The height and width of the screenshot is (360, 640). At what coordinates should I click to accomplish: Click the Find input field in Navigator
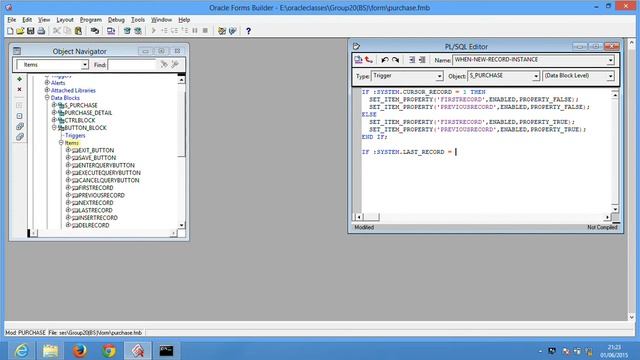[132, 64]
